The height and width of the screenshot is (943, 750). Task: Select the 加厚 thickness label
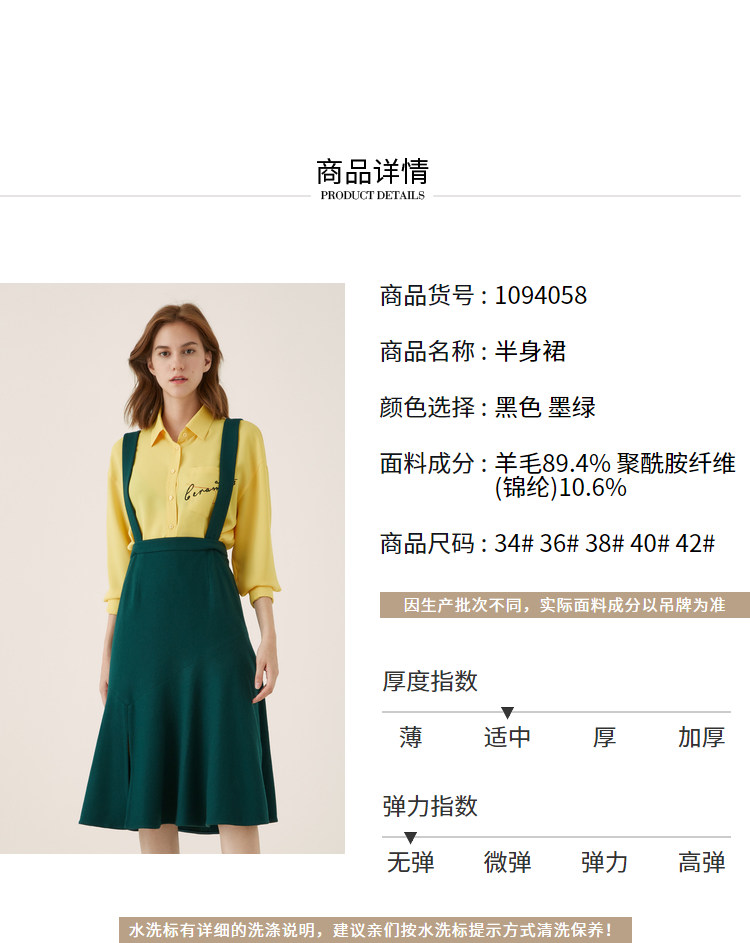click(x=701, y=737)
